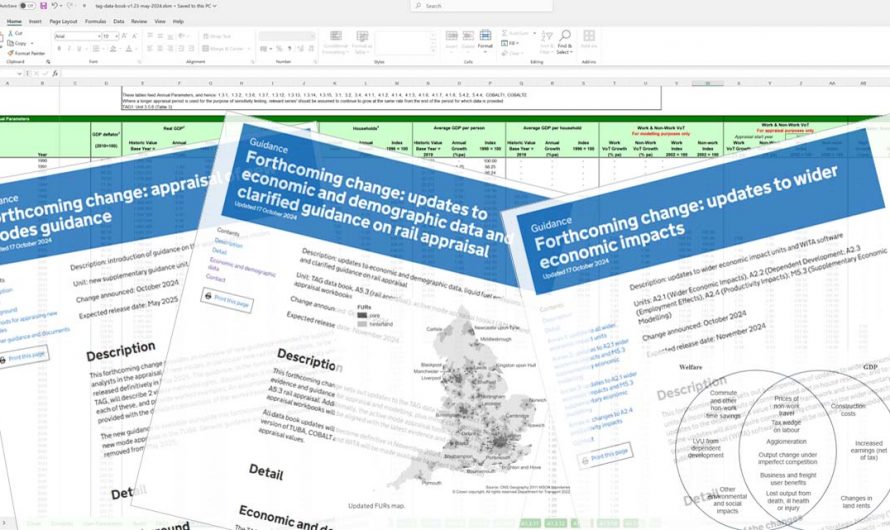890x530 pixels.
Task: Switch to the Data ribbon tab
Action: click(x=119, y=22)
